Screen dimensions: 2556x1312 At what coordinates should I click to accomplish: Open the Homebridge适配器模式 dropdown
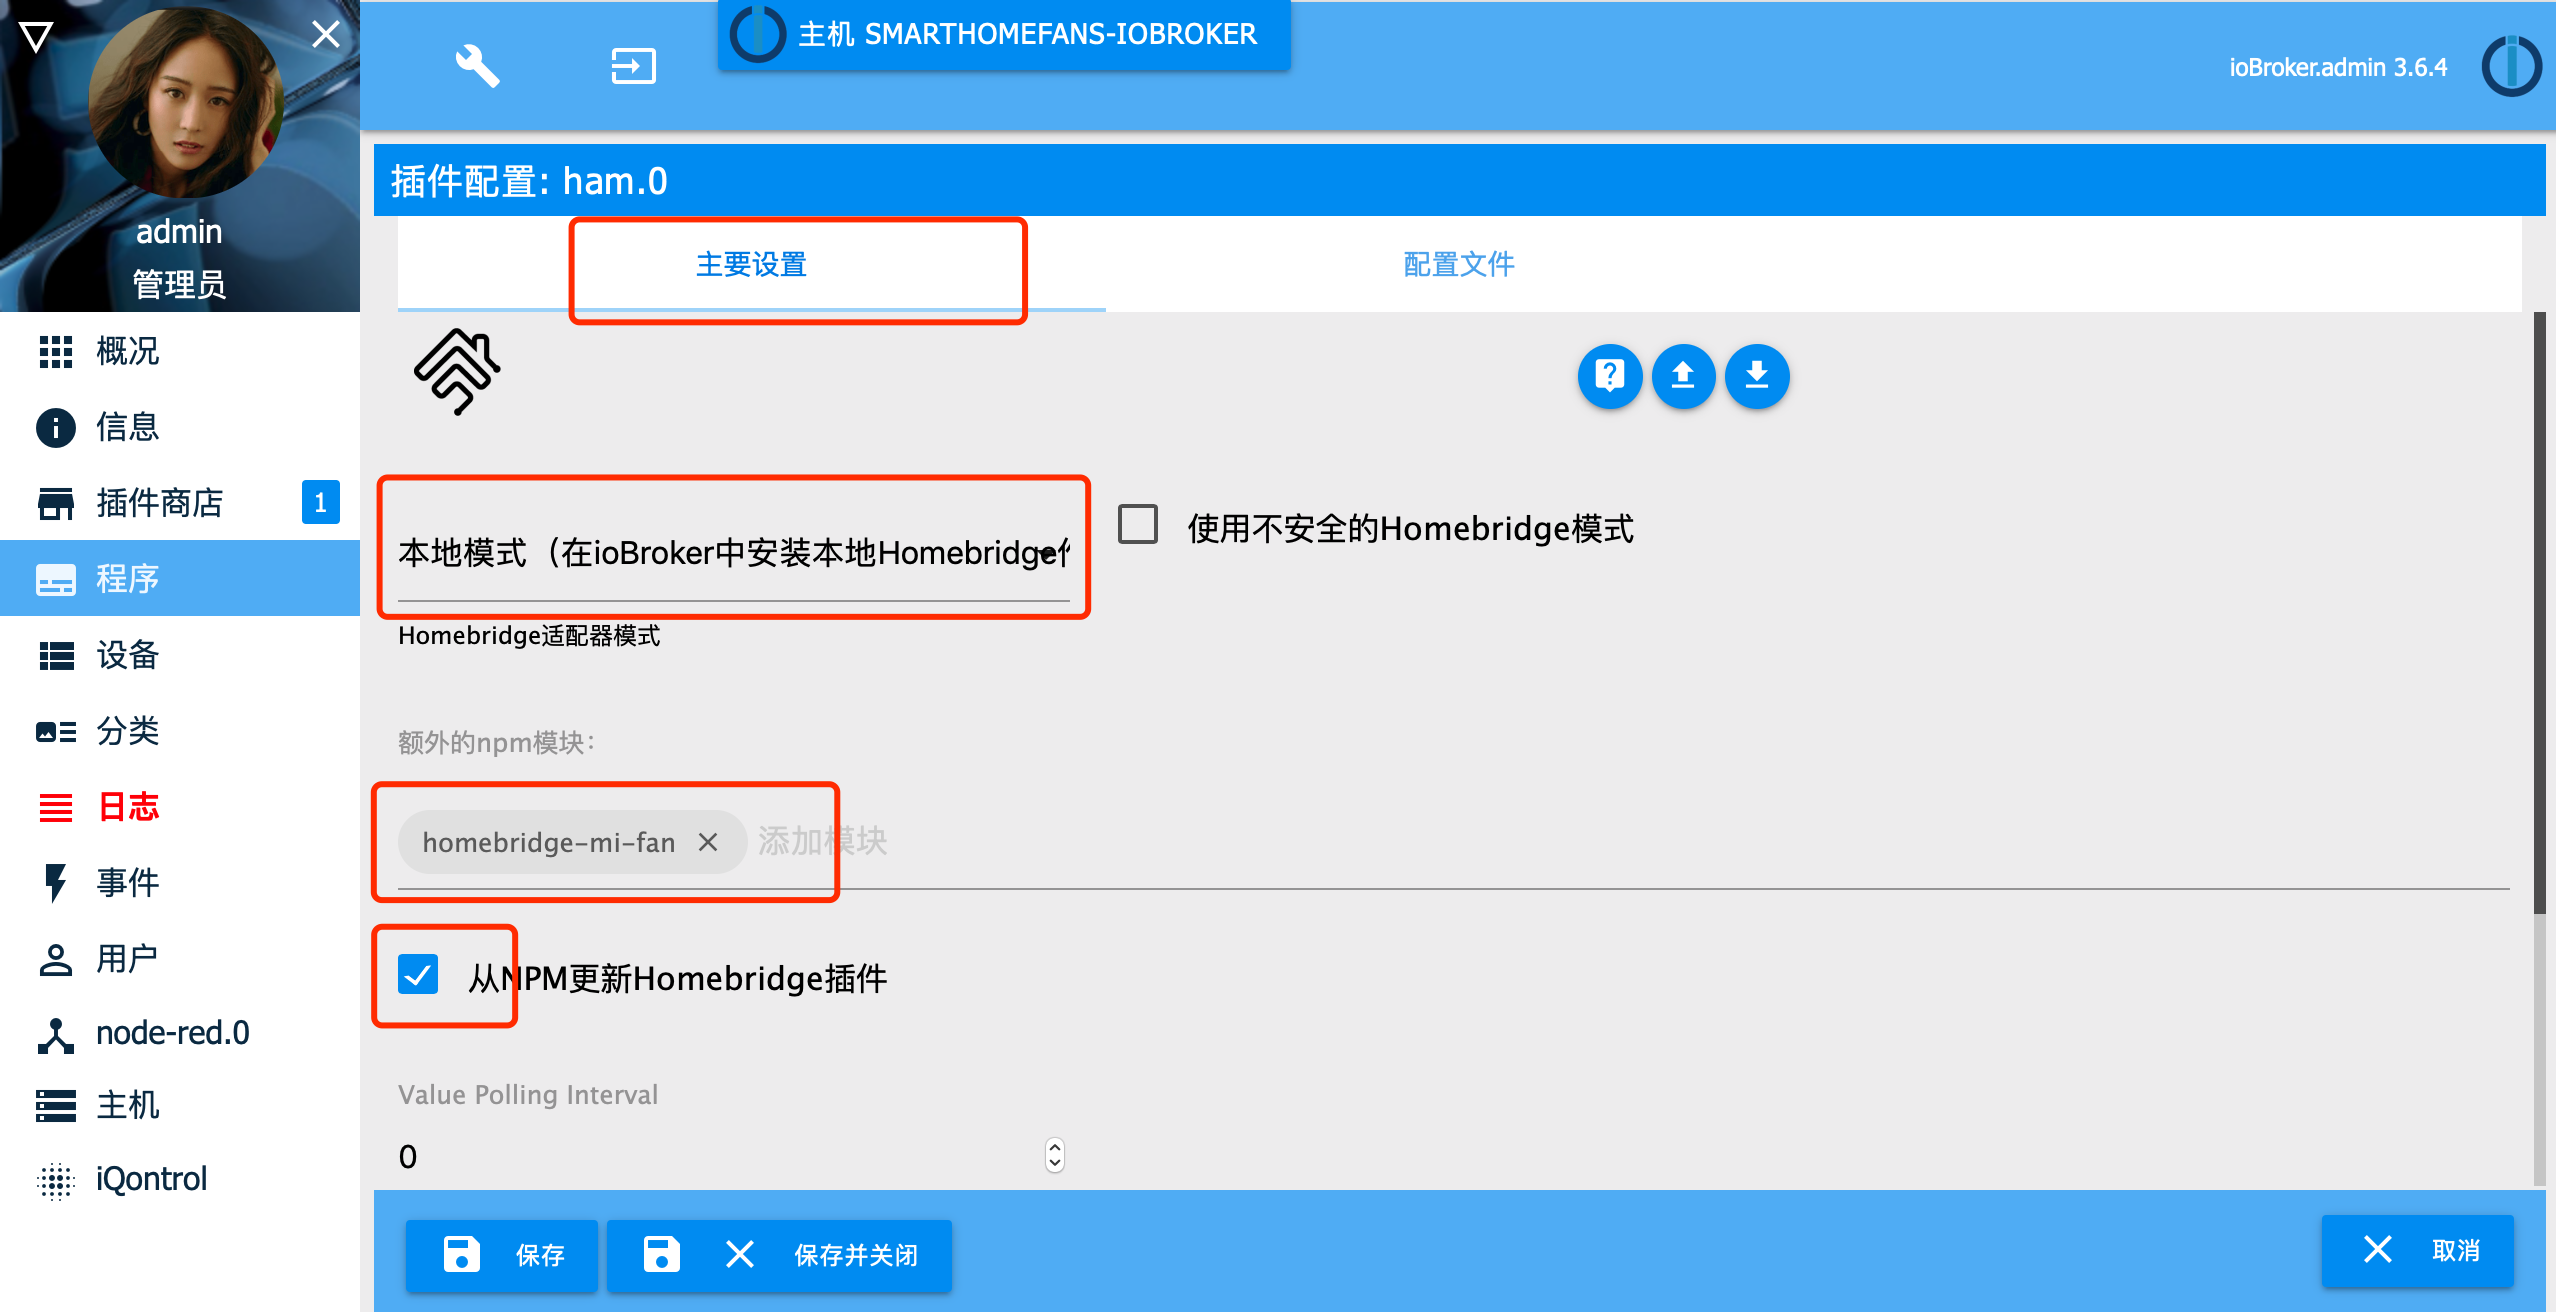click(734, 552)
